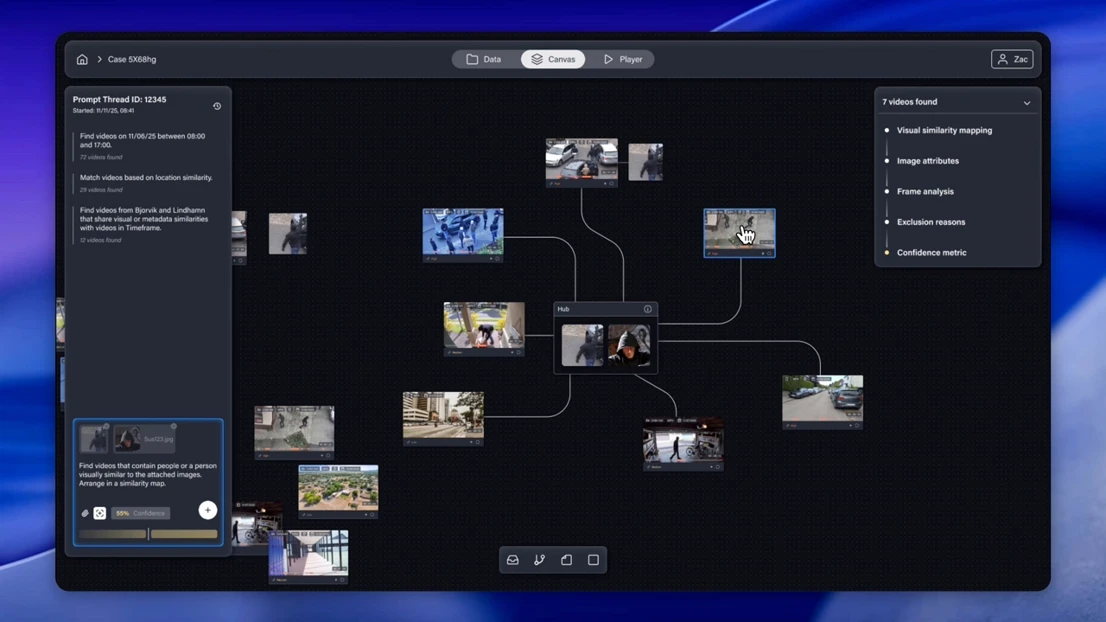Switch to the Player tab
The width and height of the screenshot is (1106, 622).
(x=623, y=60)
